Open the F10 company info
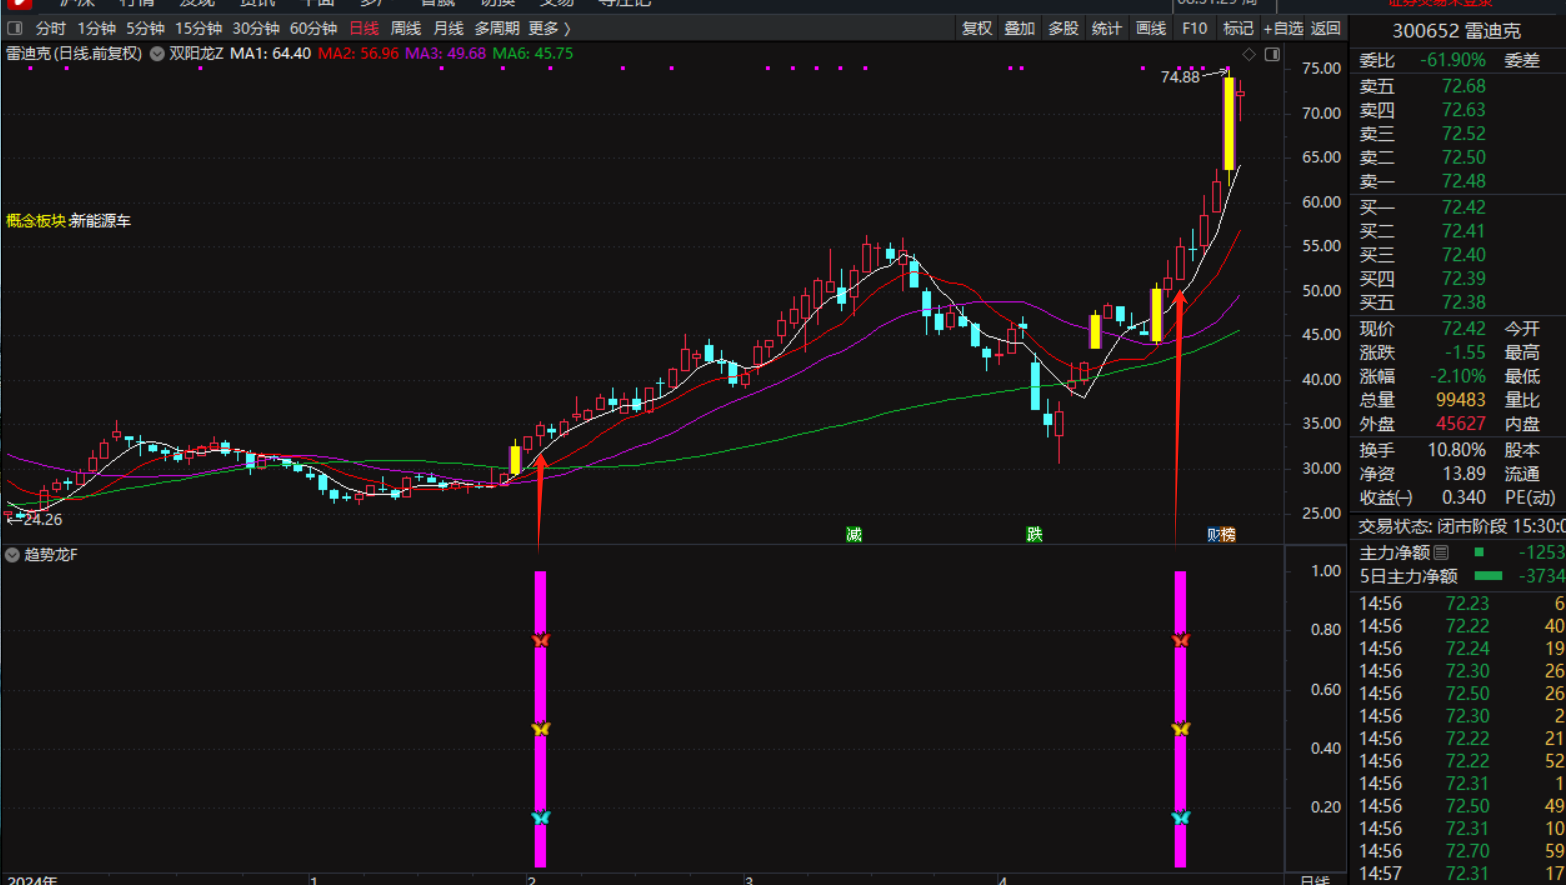This screenshot has width=1566, height=885. point(1194,28)
